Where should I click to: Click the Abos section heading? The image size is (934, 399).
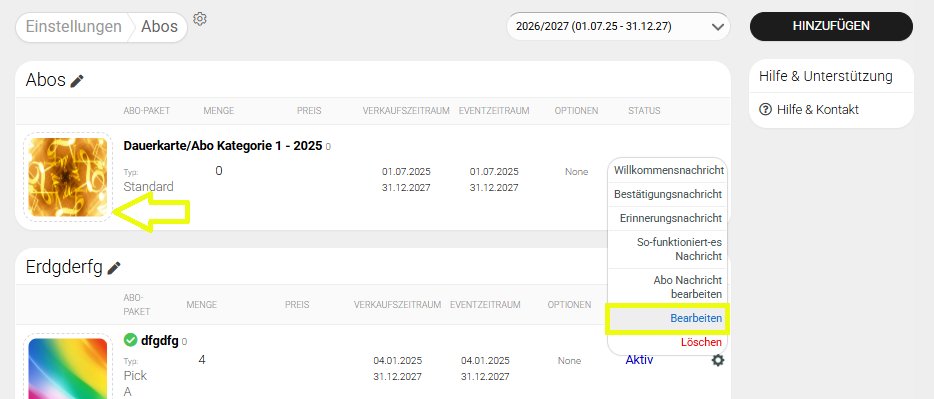45,80
